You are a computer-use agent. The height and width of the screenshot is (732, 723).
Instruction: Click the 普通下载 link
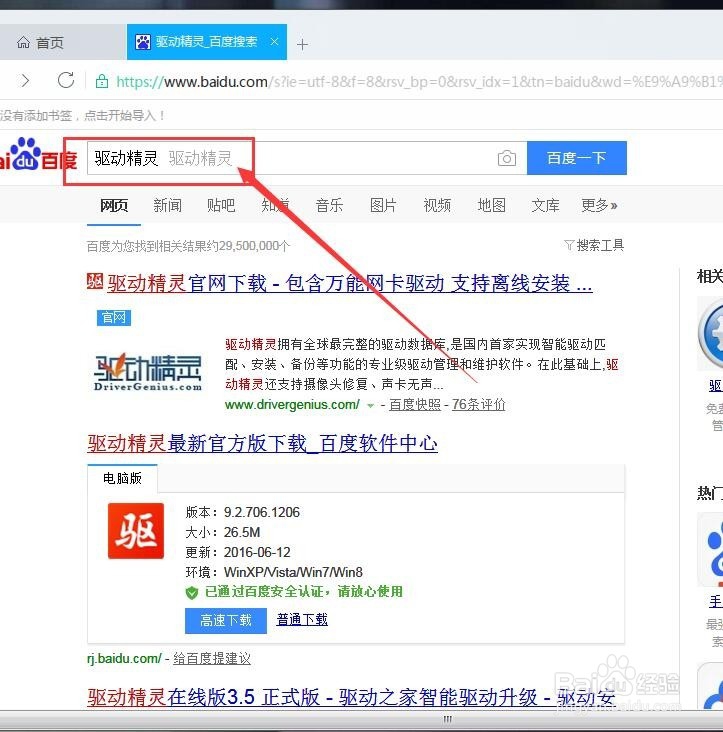(302, 619)
